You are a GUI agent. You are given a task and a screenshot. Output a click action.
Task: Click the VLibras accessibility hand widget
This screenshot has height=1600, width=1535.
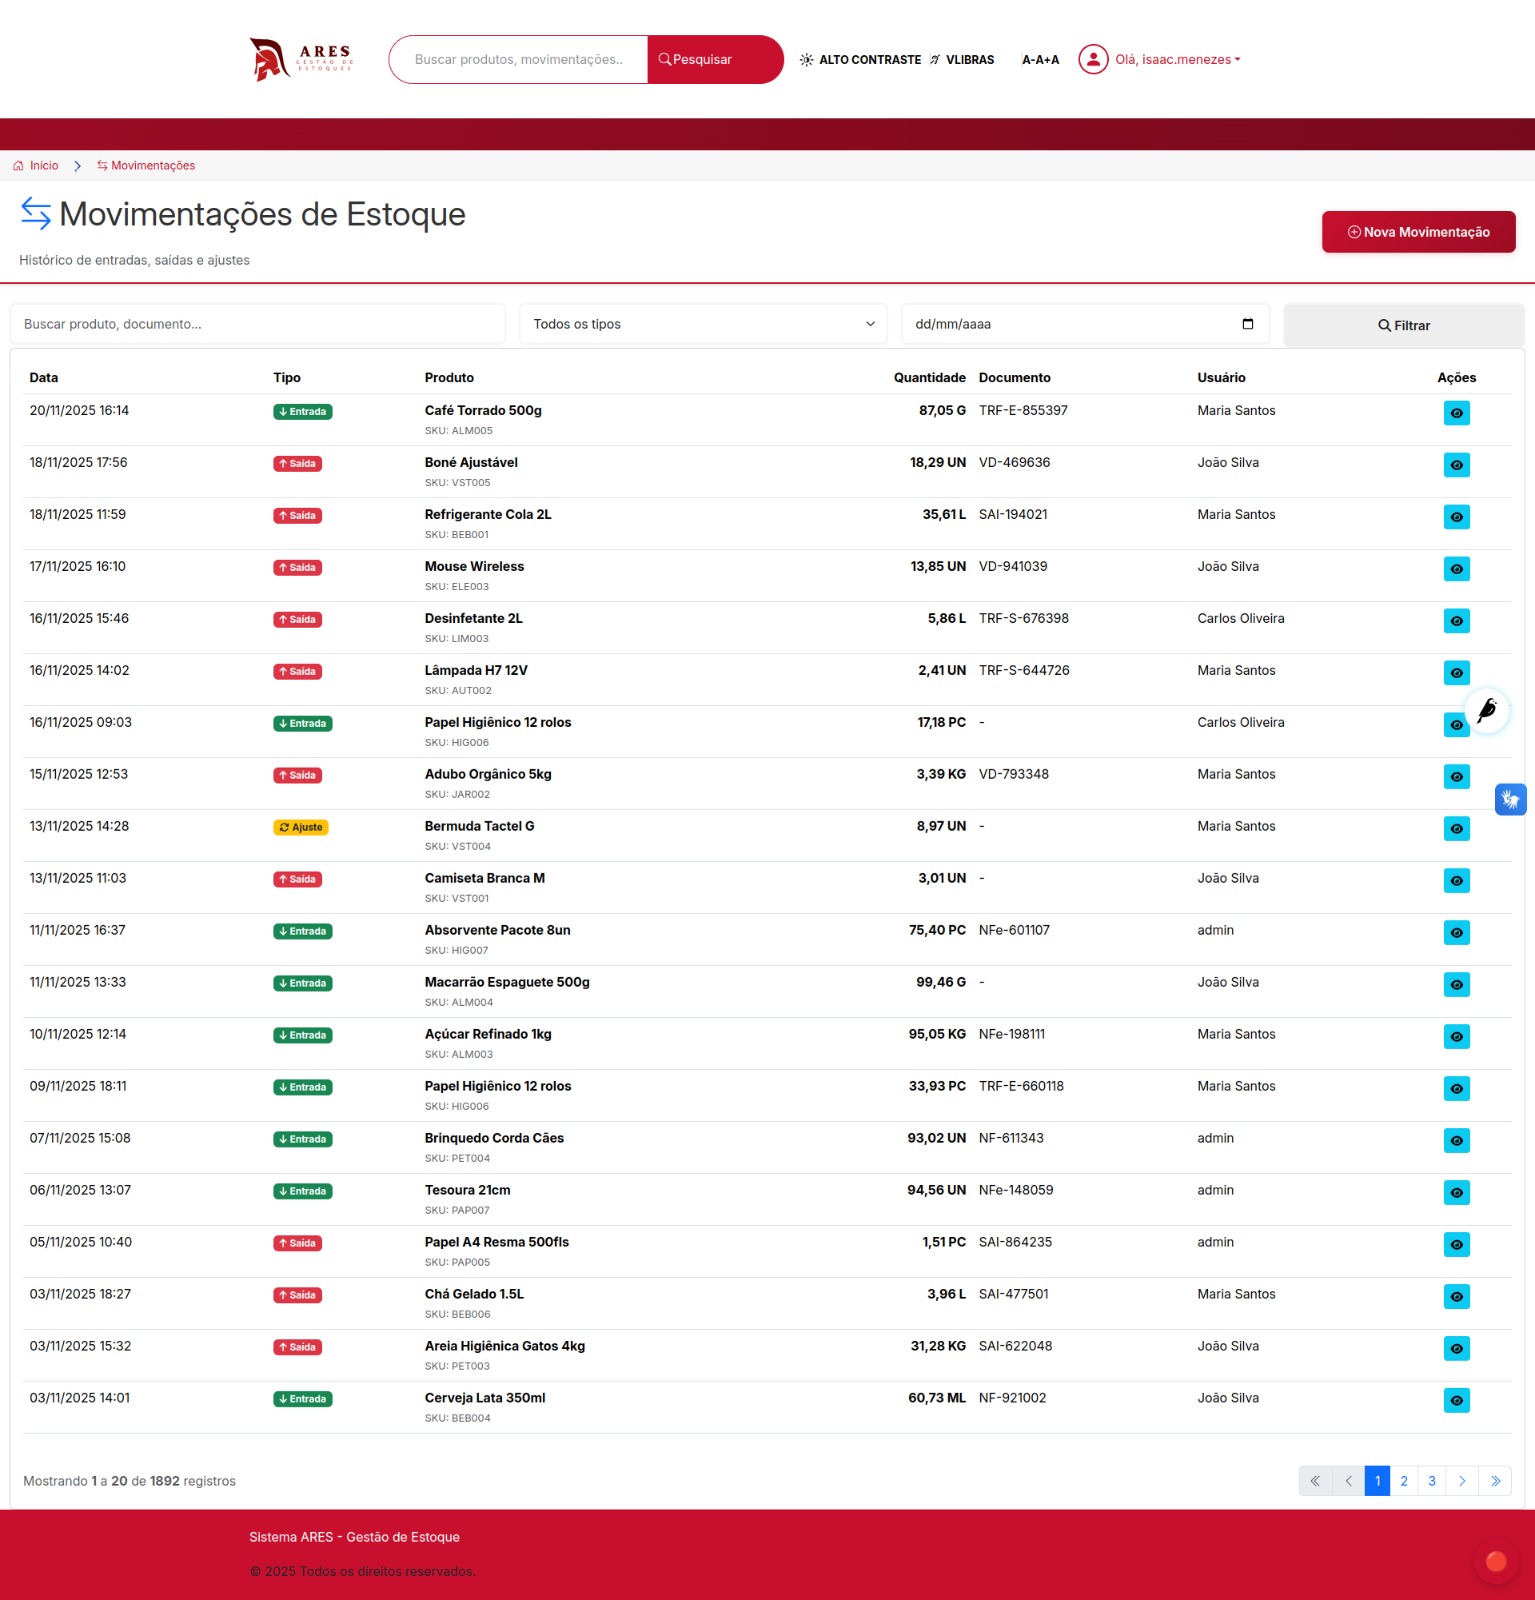tap(1510, 799)
